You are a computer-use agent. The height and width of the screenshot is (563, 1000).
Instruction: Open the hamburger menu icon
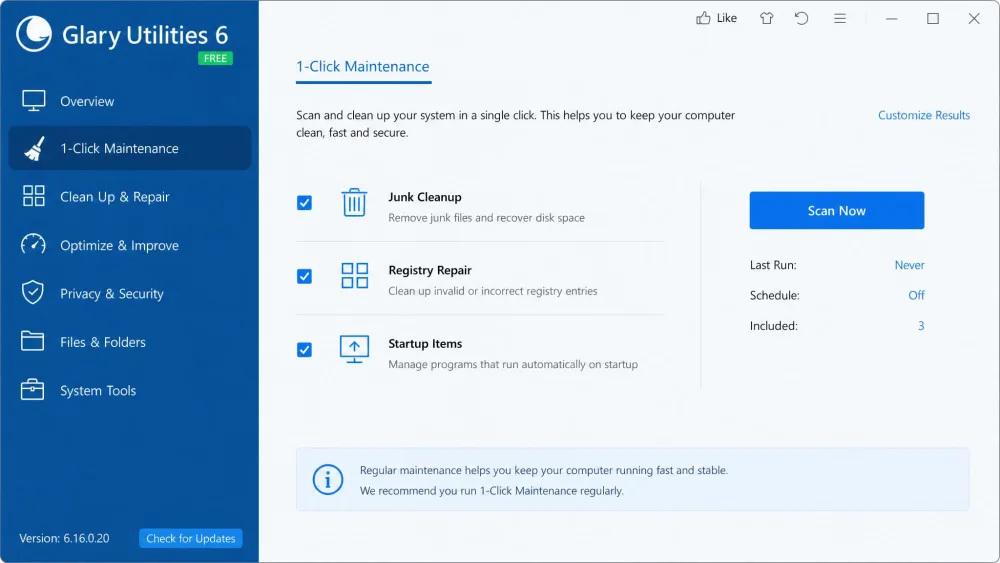(x=840, y=18)
